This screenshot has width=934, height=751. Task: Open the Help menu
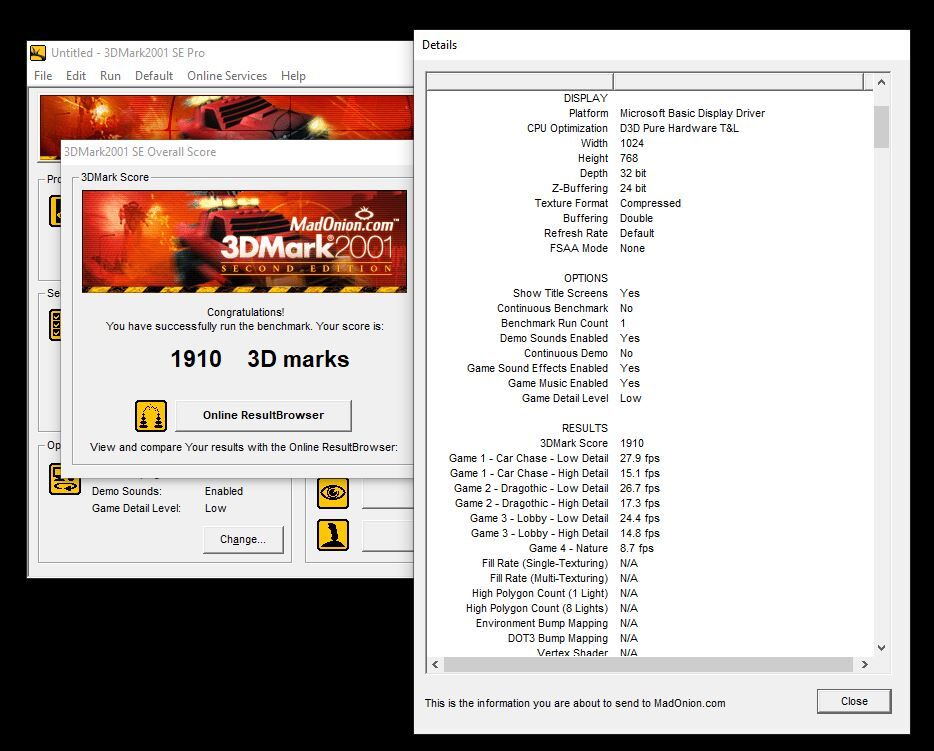pos(293,76)
